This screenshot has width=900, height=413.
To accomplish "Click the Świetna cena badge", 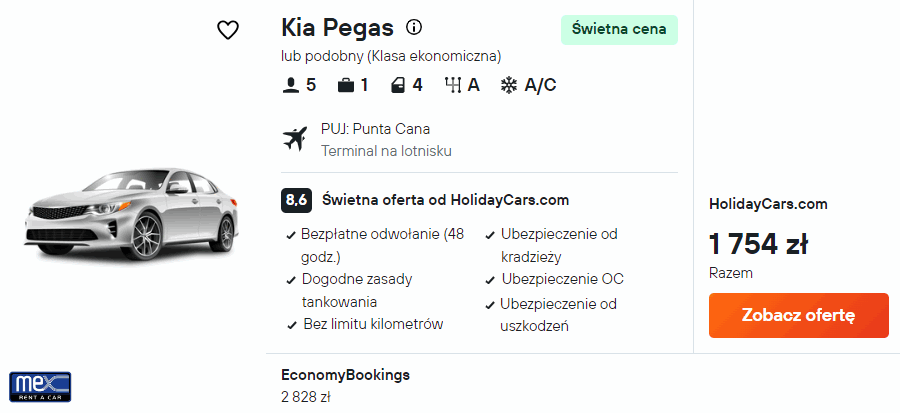I will [x=619, y=29].
